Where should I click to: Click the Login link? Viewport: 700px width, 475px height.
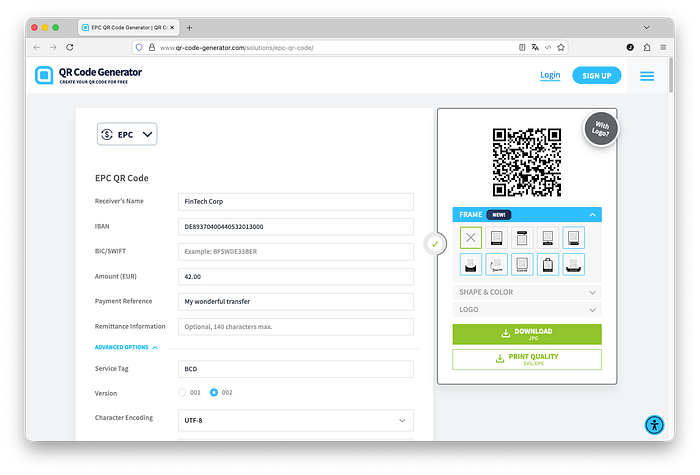coord(550,75)
